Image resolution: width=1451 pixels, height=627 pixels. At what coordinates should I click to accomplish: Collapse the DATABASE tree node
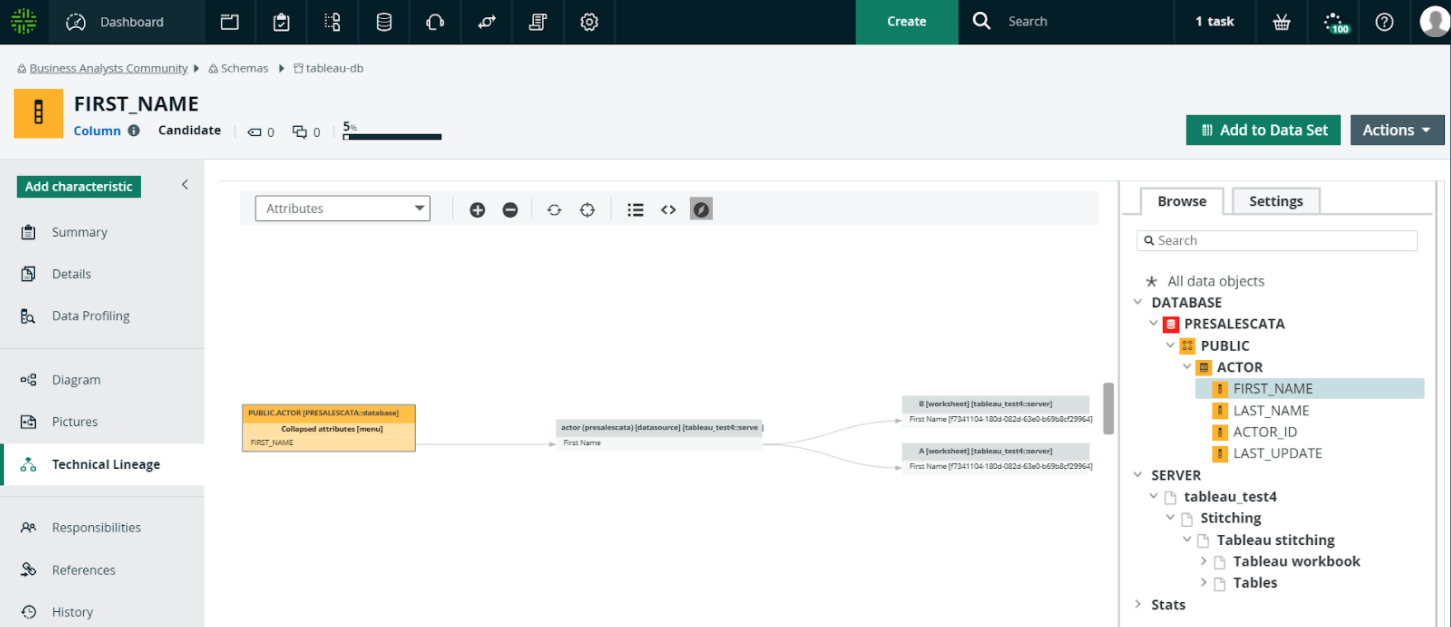point(1138,302)
